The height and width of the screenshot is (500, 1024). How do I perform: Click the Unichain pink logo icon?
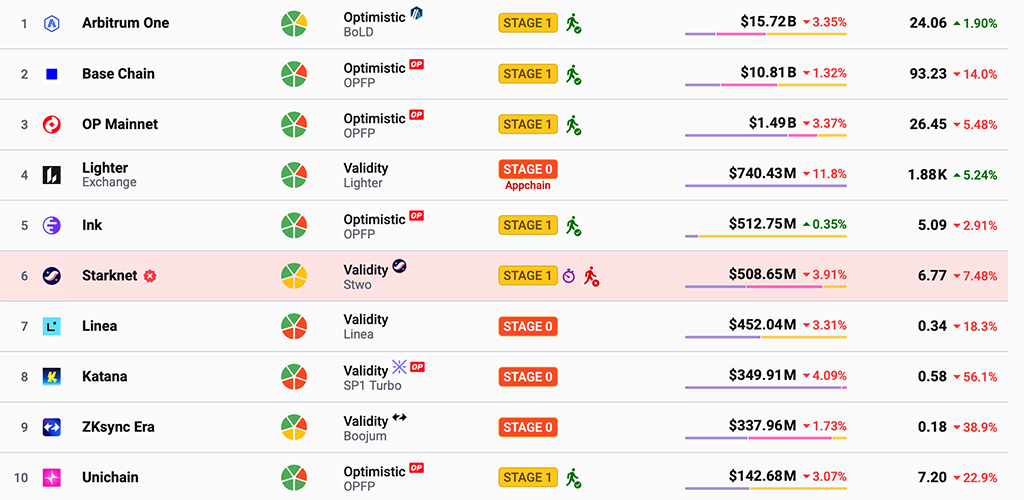(x=52, y=477)
